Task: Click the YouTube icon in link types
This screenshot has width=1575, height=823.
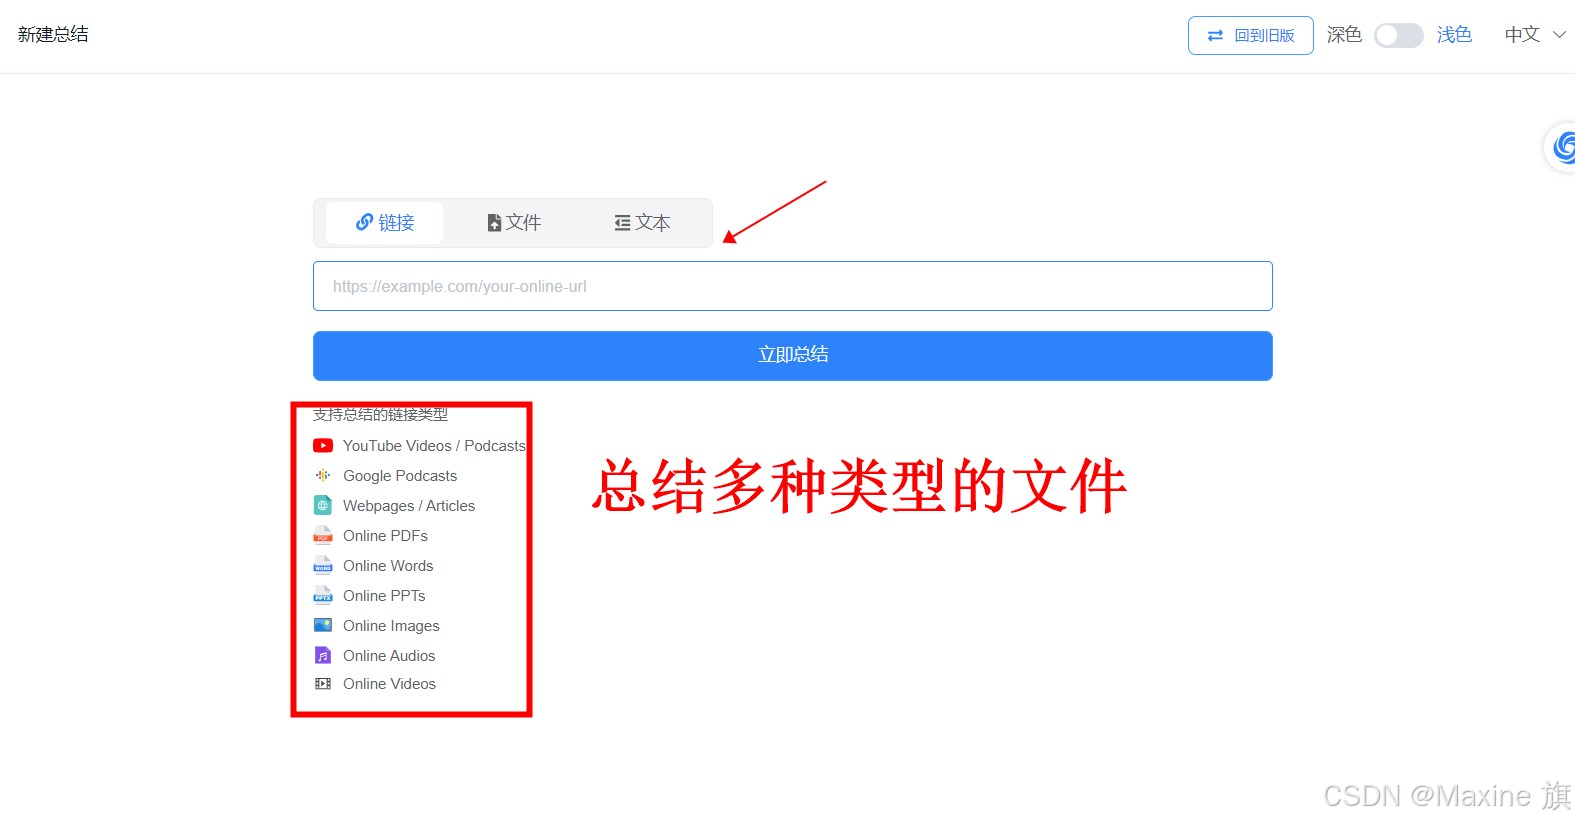Action: point(323,446)
